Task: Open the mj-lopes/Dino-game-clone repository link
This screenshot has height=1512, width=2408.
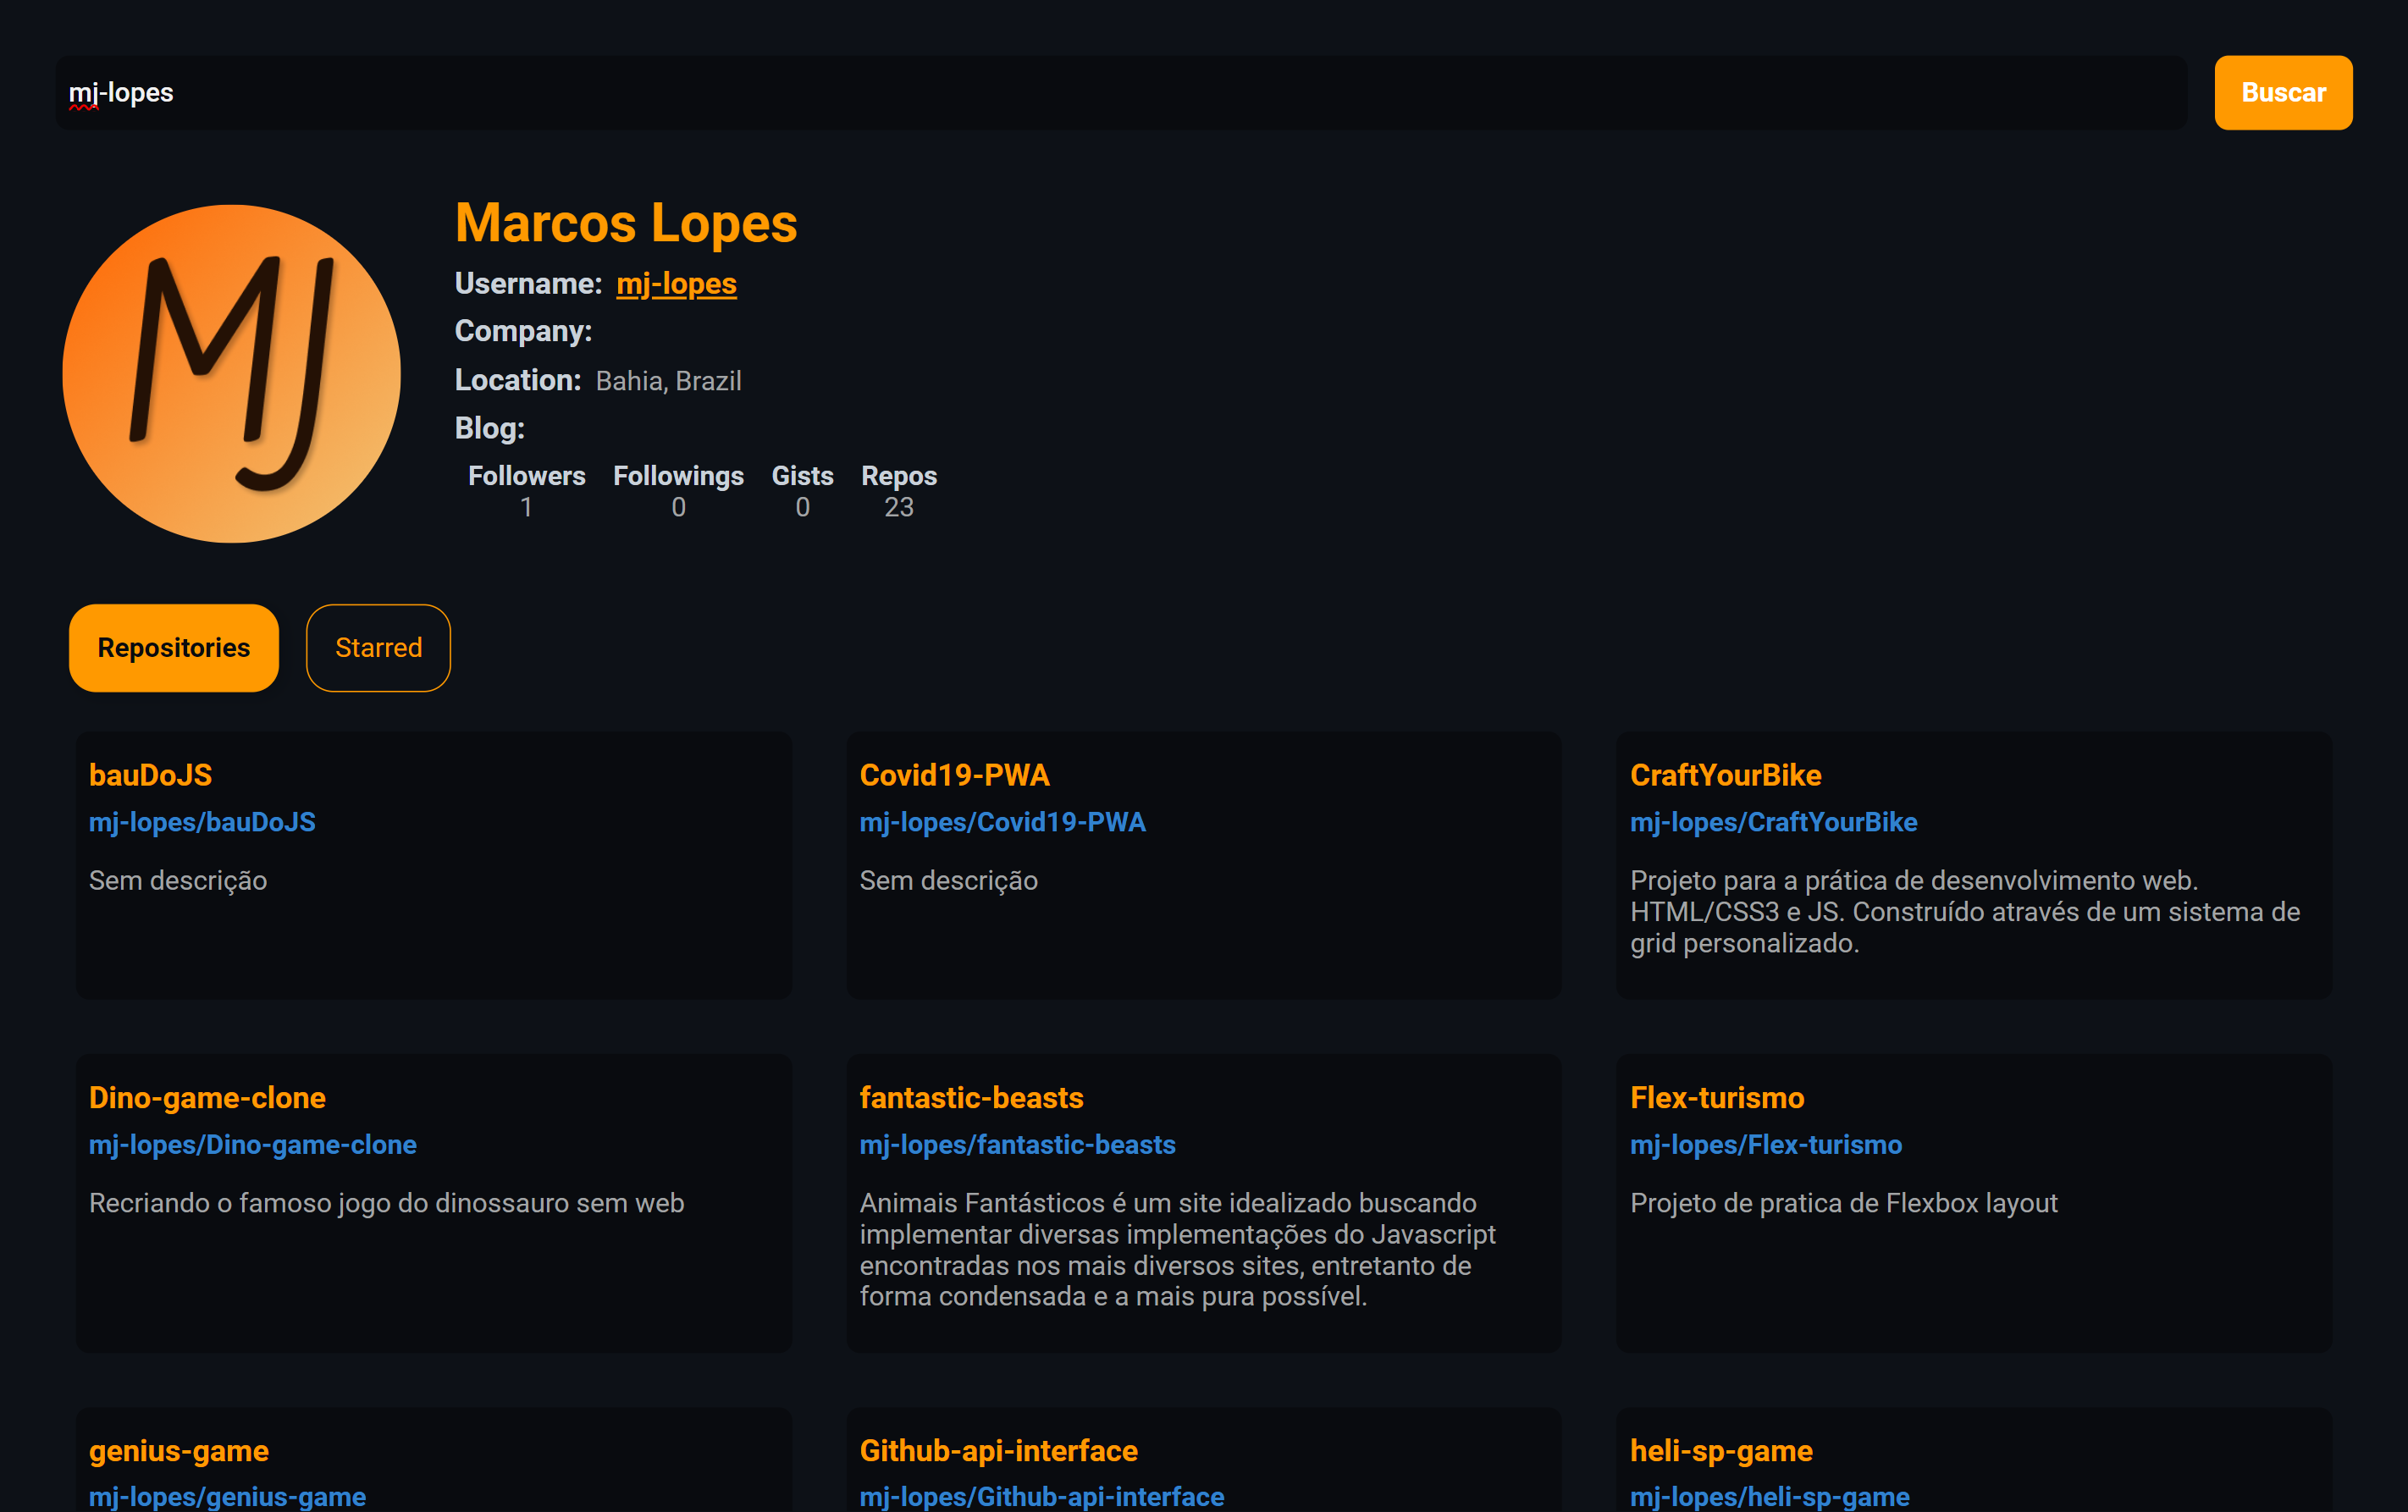Action: [x=252, y=1144]
